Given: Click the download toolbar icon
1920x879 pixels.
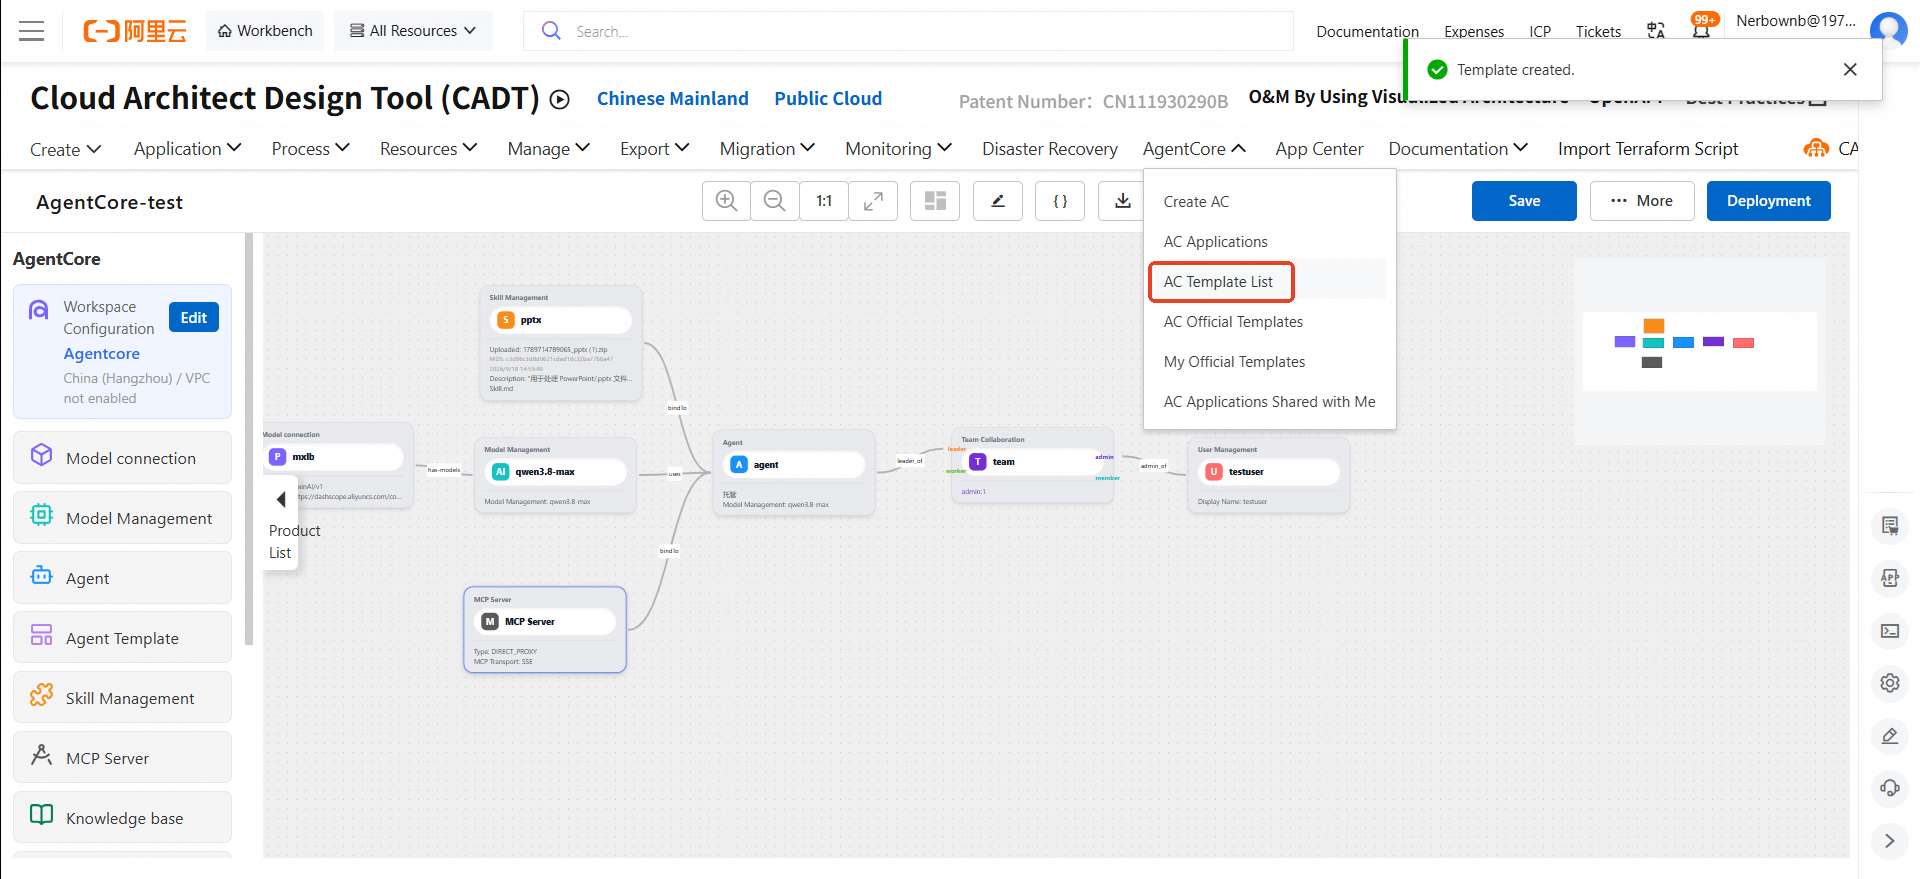Looking at the screenshot, I should pos(1123,201).
